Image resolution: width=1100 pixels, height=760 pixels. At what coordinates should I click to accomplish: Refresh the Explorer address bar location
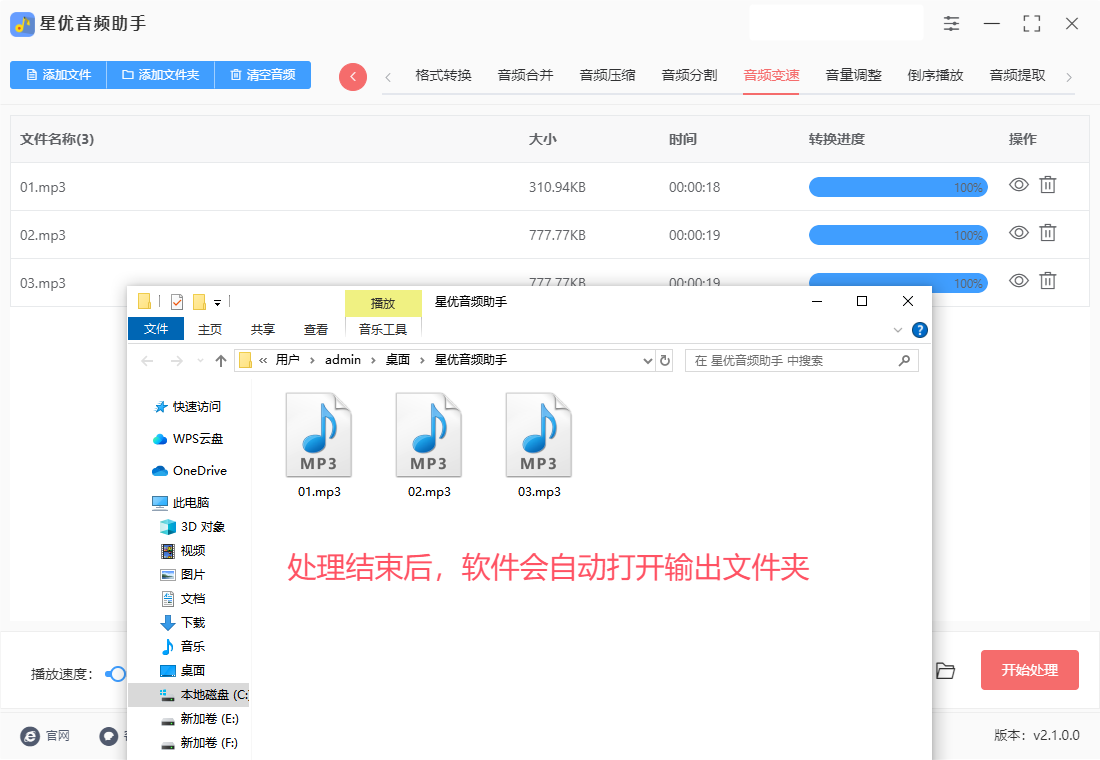(x=665, y=361)
